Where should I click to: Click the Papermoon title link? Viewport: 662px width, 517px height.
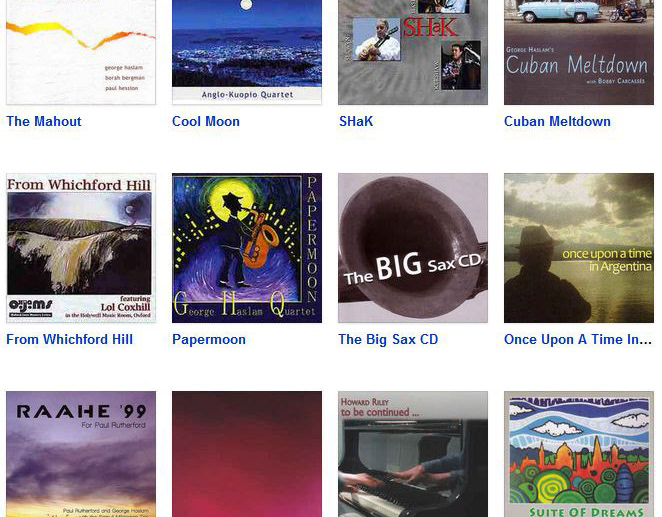click(209, 340)
